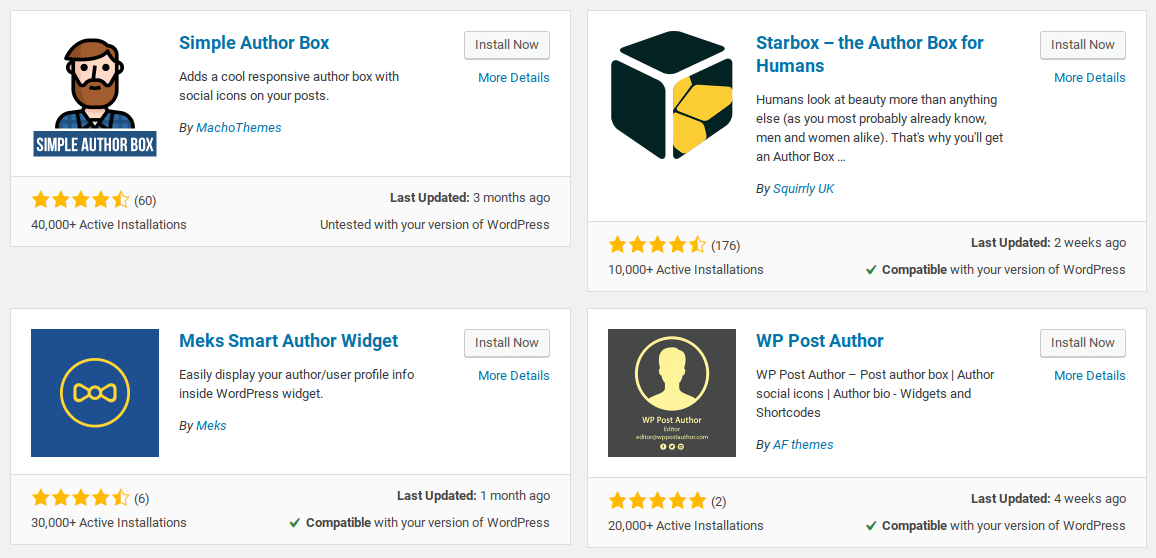Click the Meks Smart Author Widget star rating
This screenshot has width=1156, height=558.
coord(80,497)
